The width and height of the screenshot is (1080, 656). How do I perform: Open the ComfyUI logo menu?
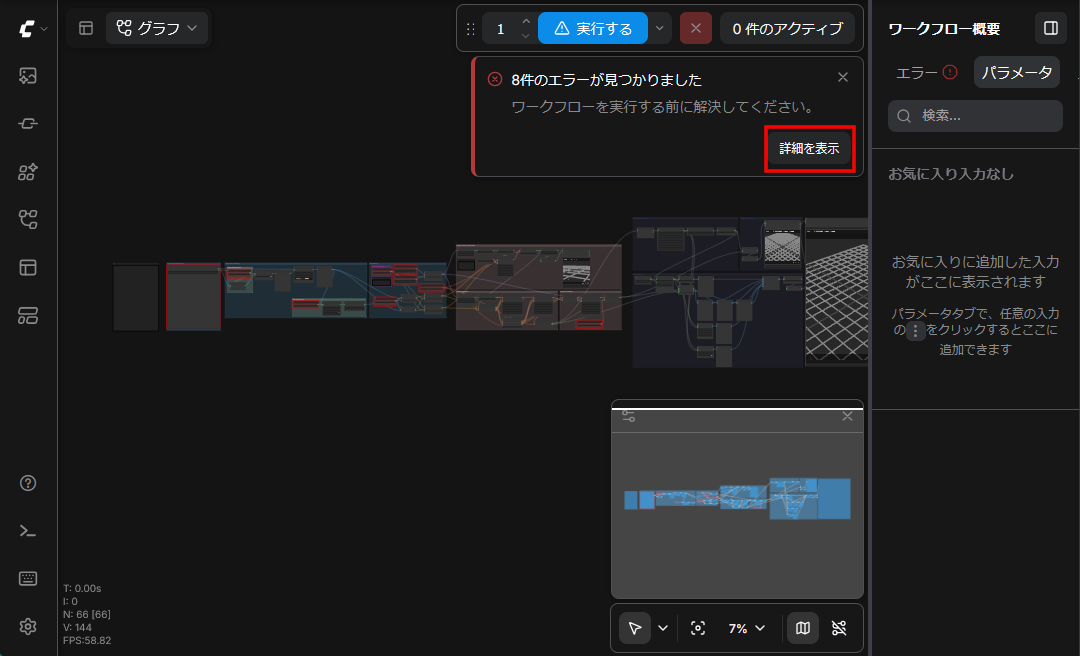[32, 28]
